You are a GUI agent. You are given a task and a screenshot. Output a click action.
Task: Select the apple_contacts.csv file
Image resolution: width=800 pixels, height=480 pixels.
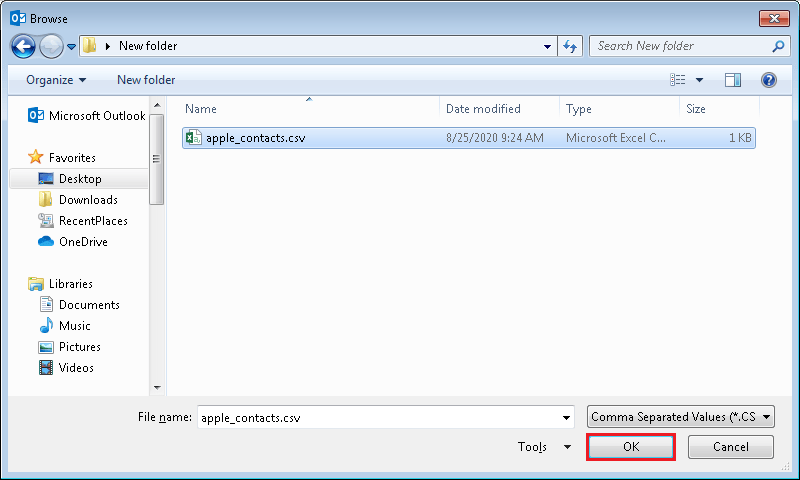[x=468, y=138]
